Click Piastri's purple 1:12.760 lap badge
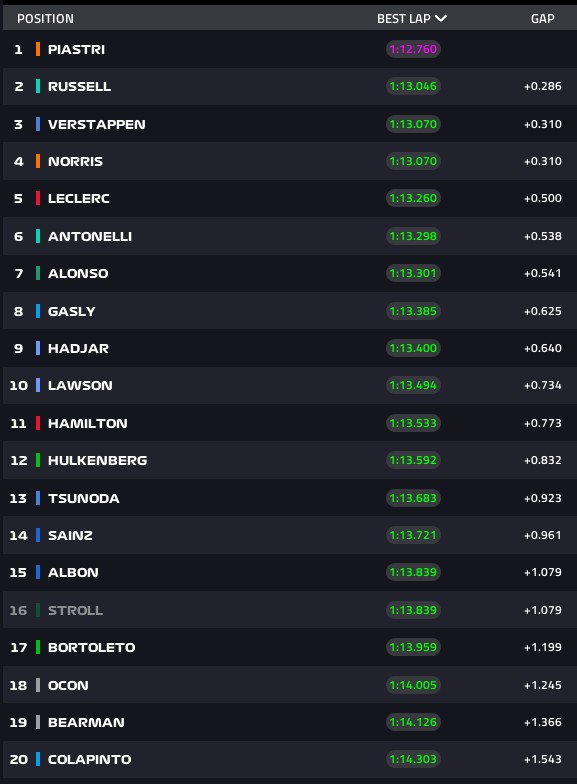 [x=413, y=49]
